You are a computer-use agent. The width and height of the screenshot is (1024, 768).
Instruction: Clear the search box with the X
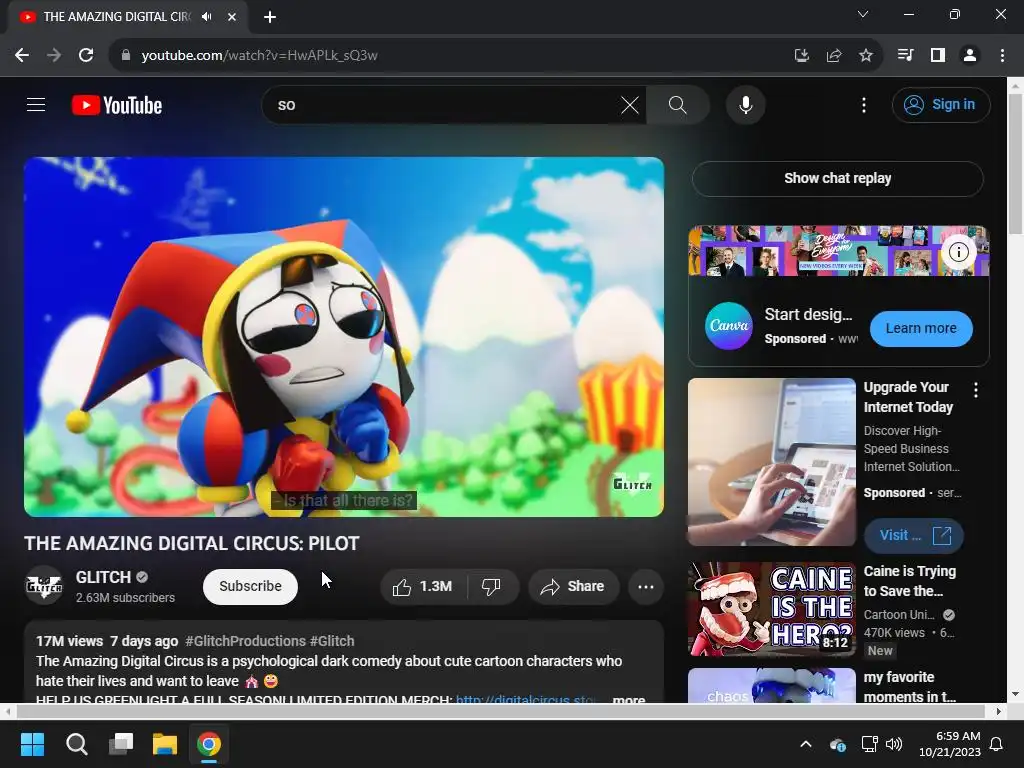click(x=630, y=105)
